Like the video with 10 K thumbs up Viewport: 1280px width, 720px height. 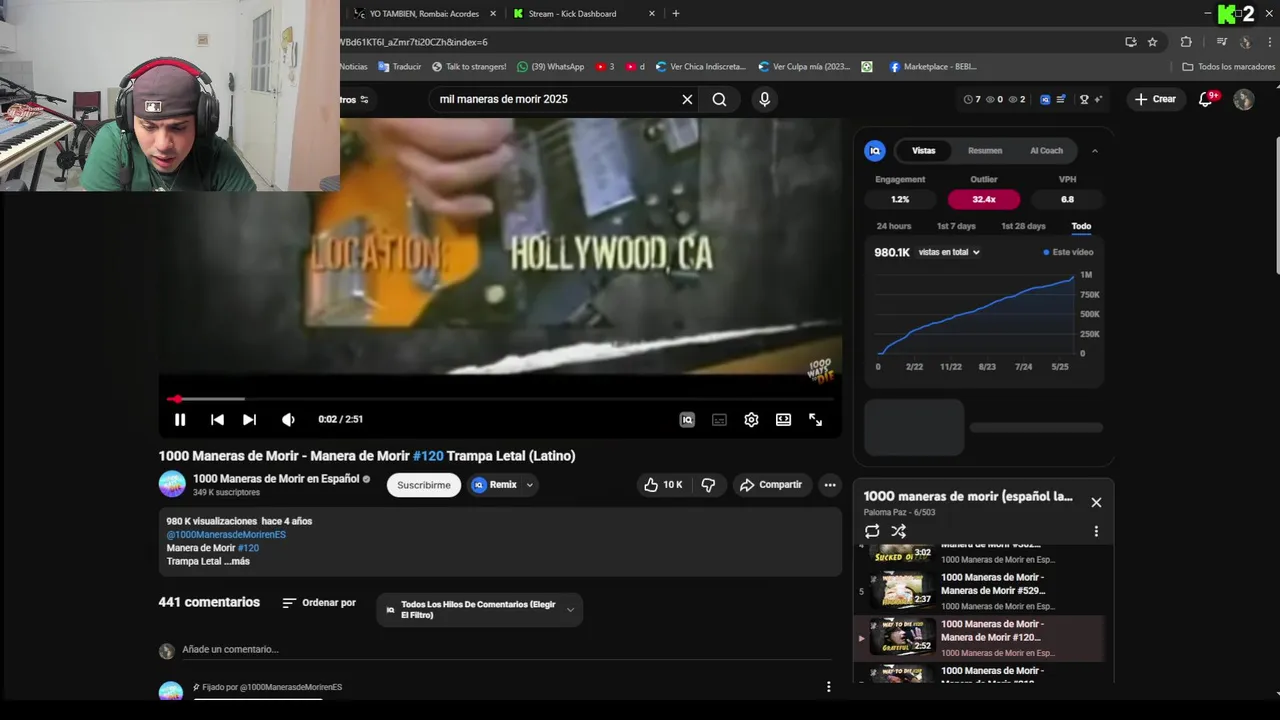click(664, 485)
